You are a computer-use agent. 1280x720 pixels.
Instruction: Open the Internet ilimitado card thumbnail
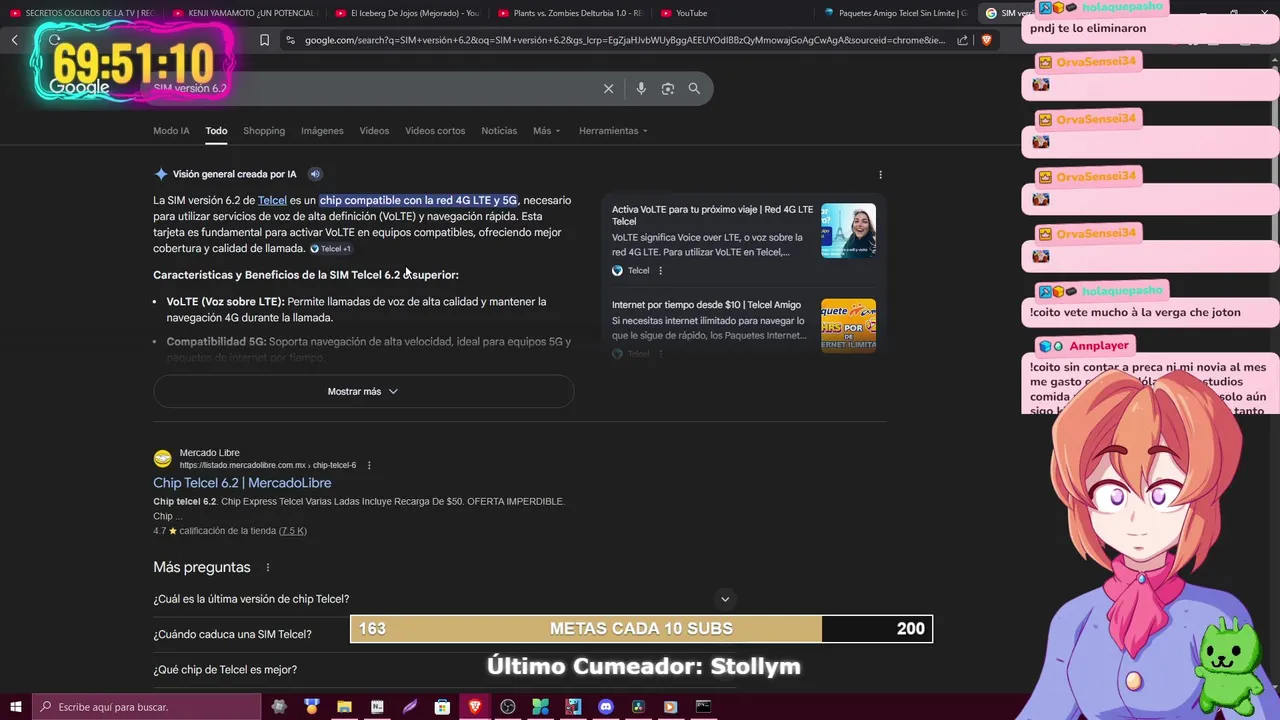coord(848,325)
